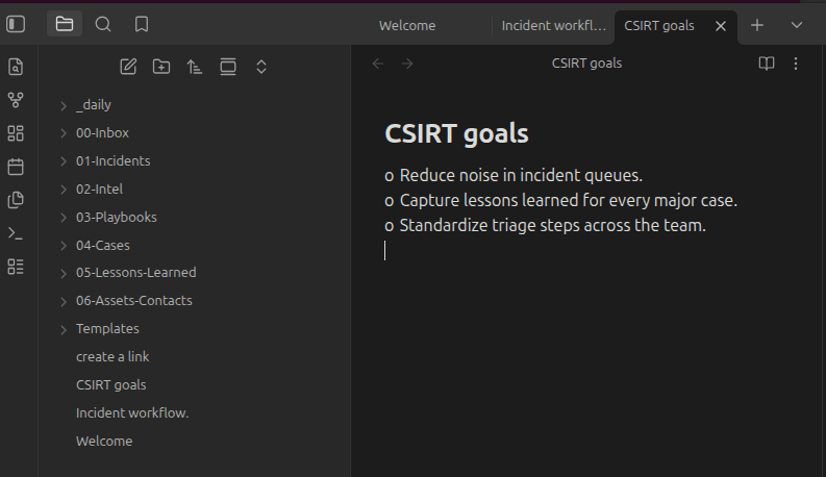The height and width of the screenshot is (477, 826).
Task: Open the bookmarks icon
Action: pos(142,24)
